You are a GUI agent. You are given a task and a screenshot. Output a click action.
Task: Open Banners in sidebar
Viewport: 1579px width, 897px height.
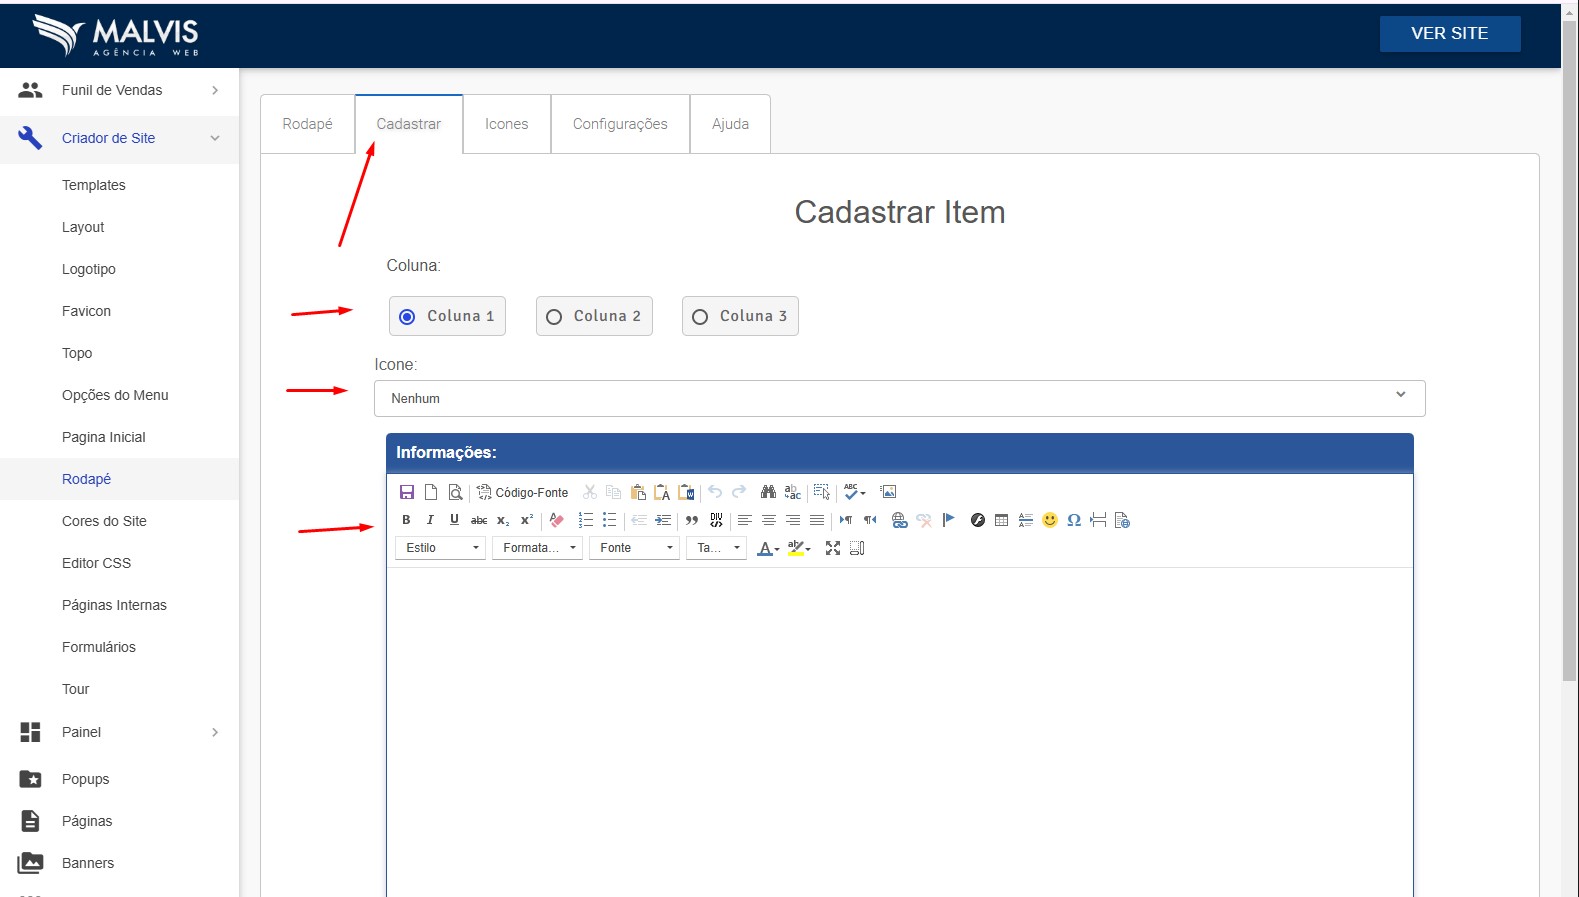click(x=88, y=863)
